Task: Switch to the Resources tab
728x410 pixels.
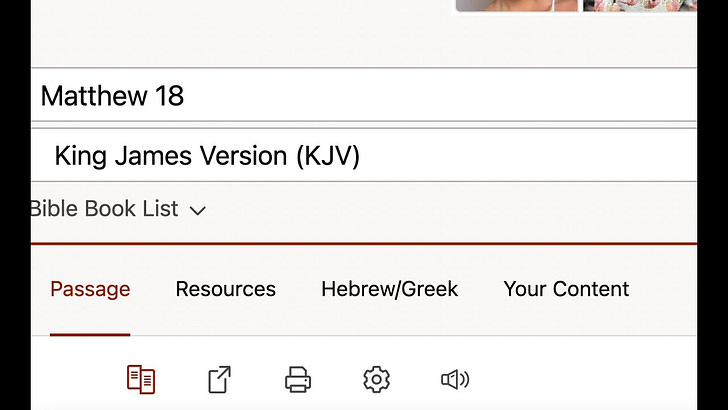Action: pyautogui.click(x=226, y=289)
